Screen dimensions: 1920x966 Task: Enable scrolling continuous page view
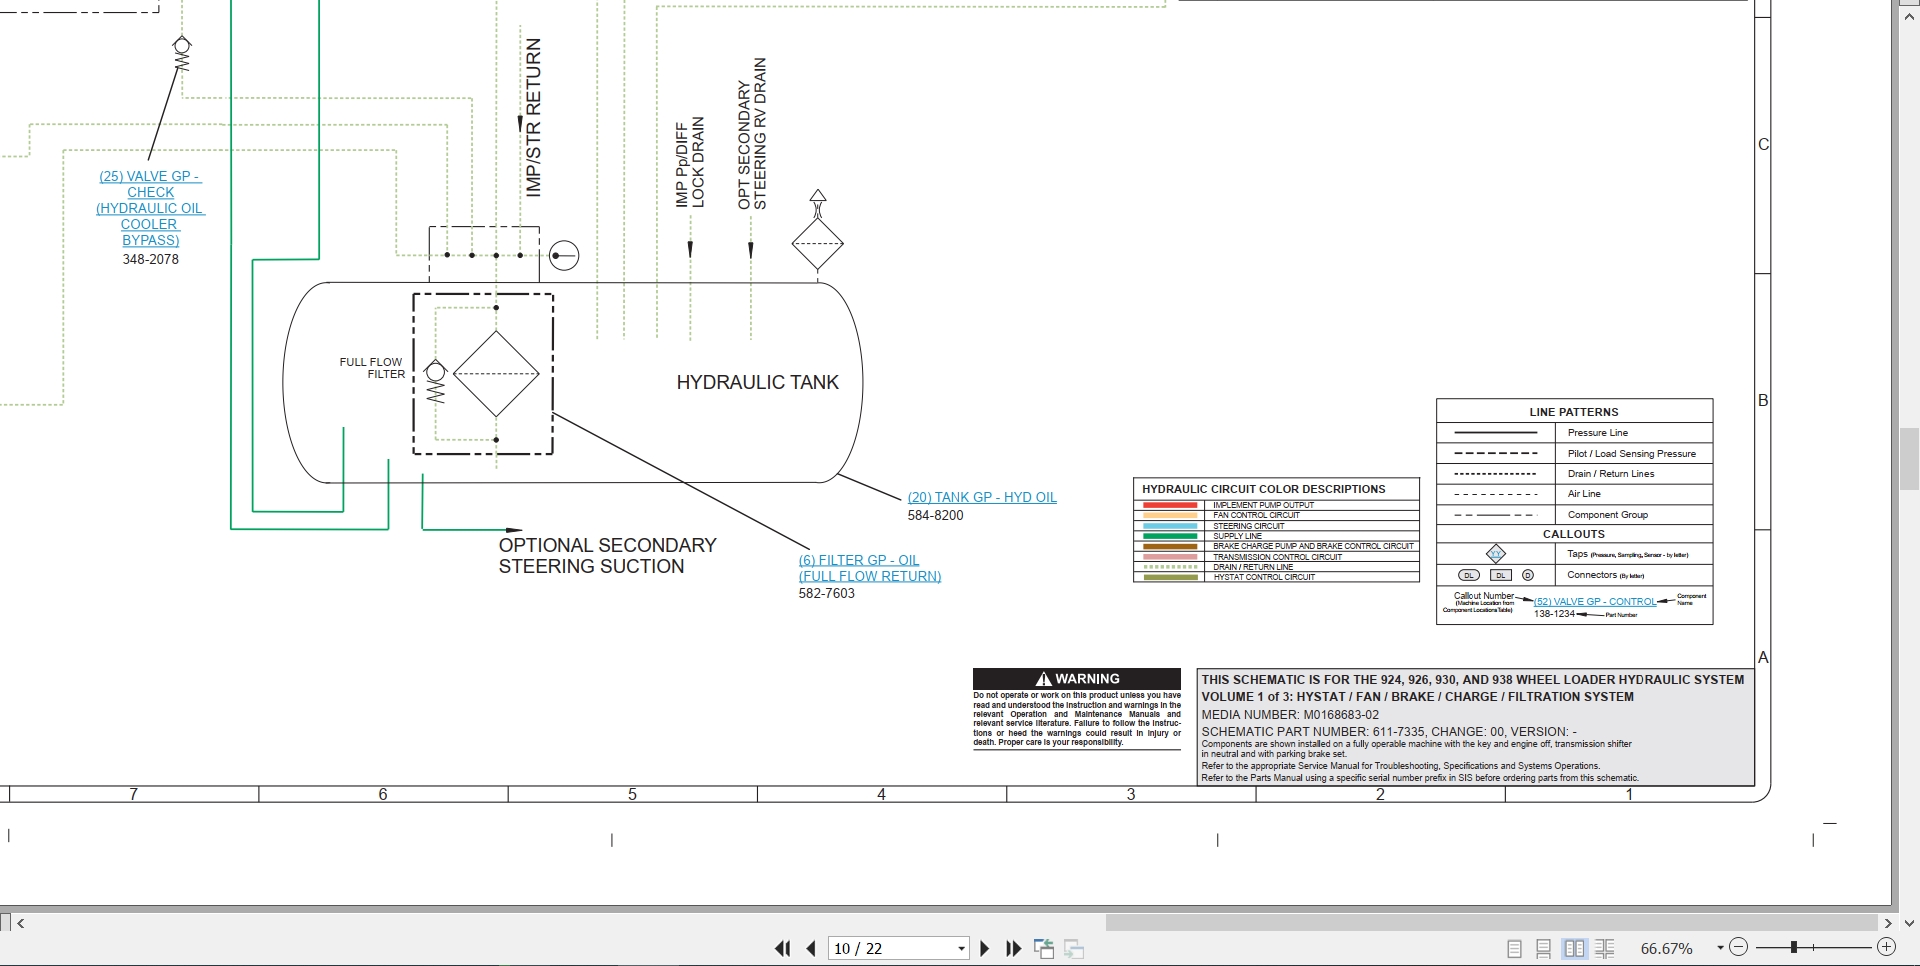click(1544, 949)
